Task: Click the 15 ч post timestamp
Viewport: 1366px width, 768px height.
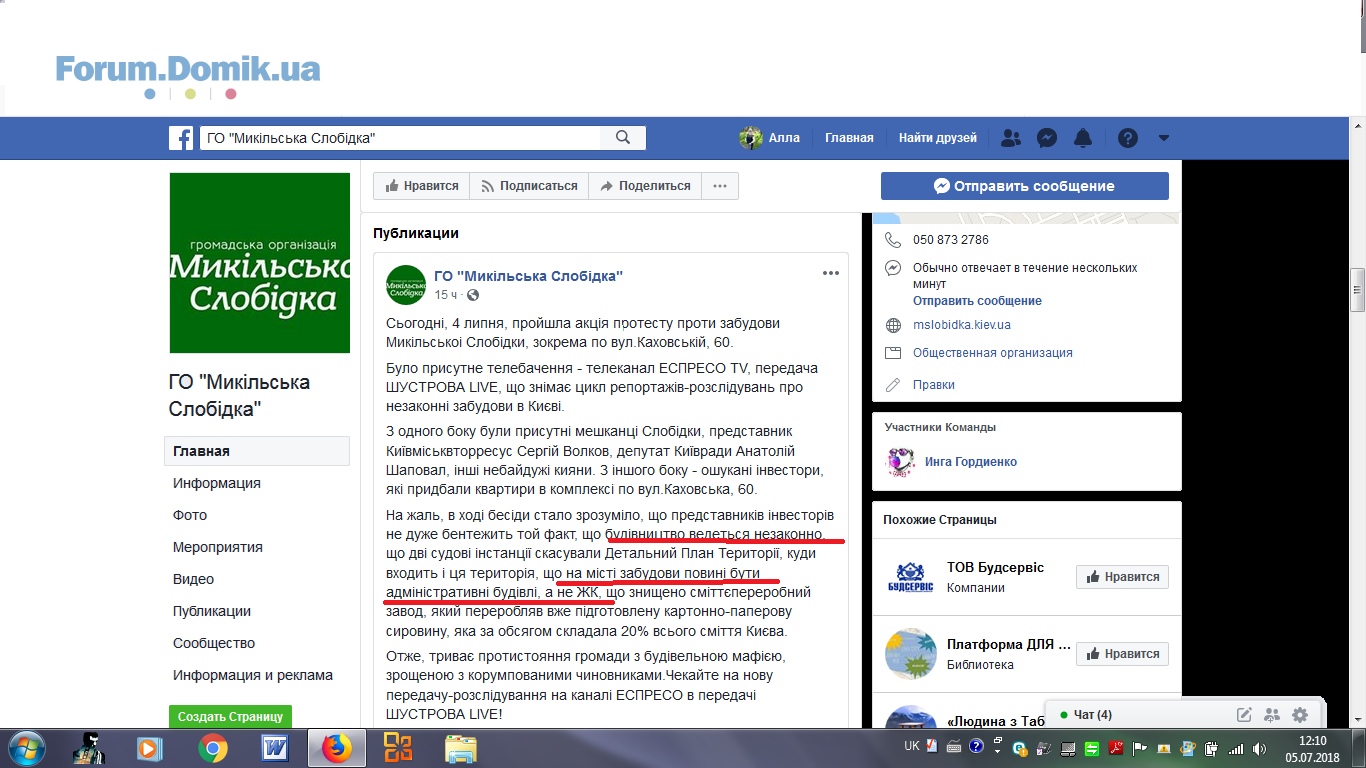Action: pos(446,295)
